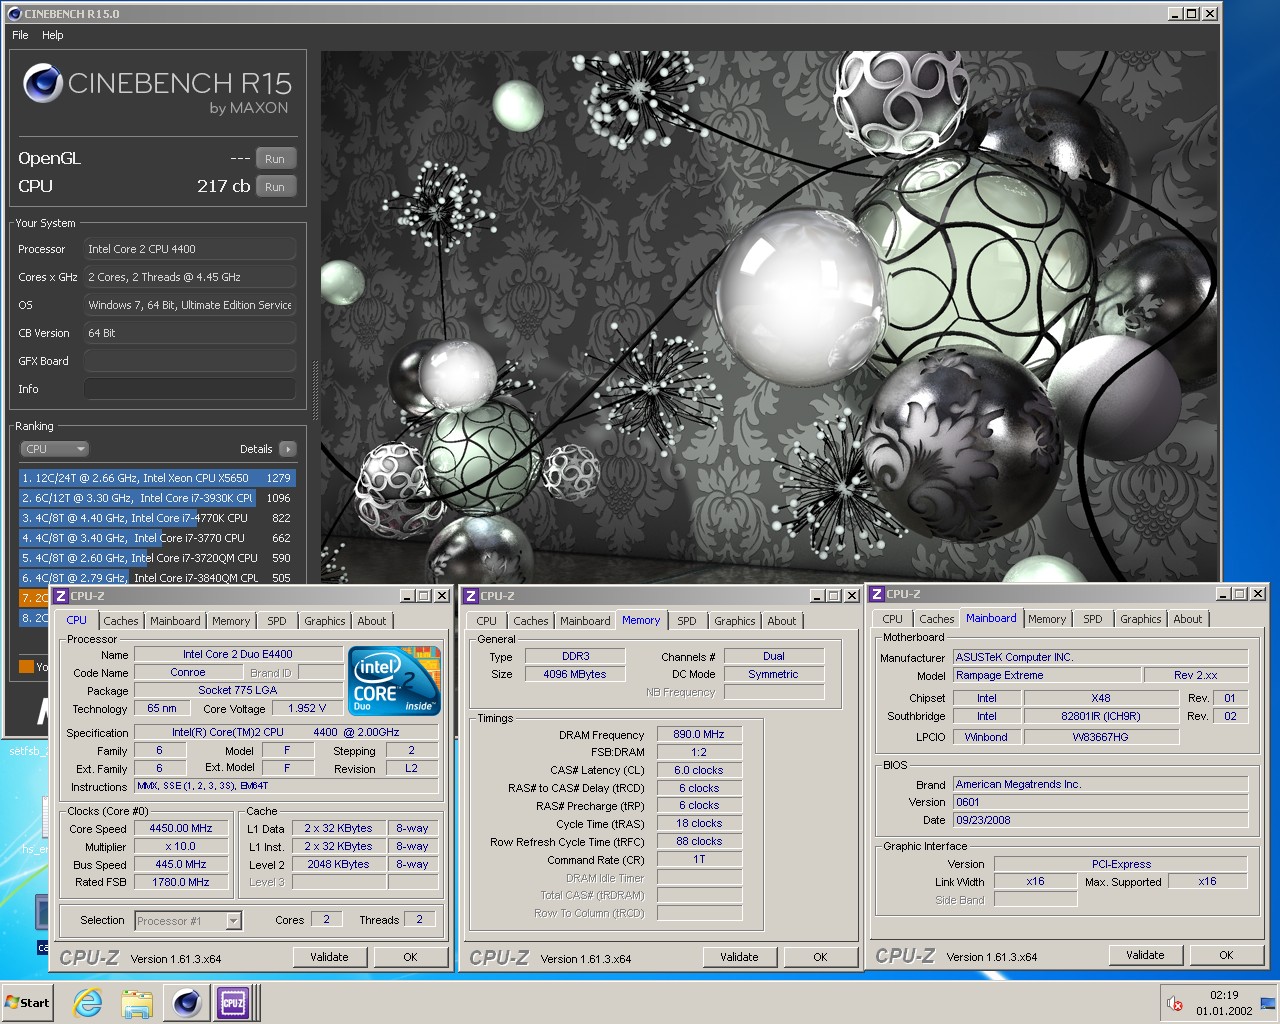
Task: Open the CPU ranking type dropdown
Action: point(55,449)
